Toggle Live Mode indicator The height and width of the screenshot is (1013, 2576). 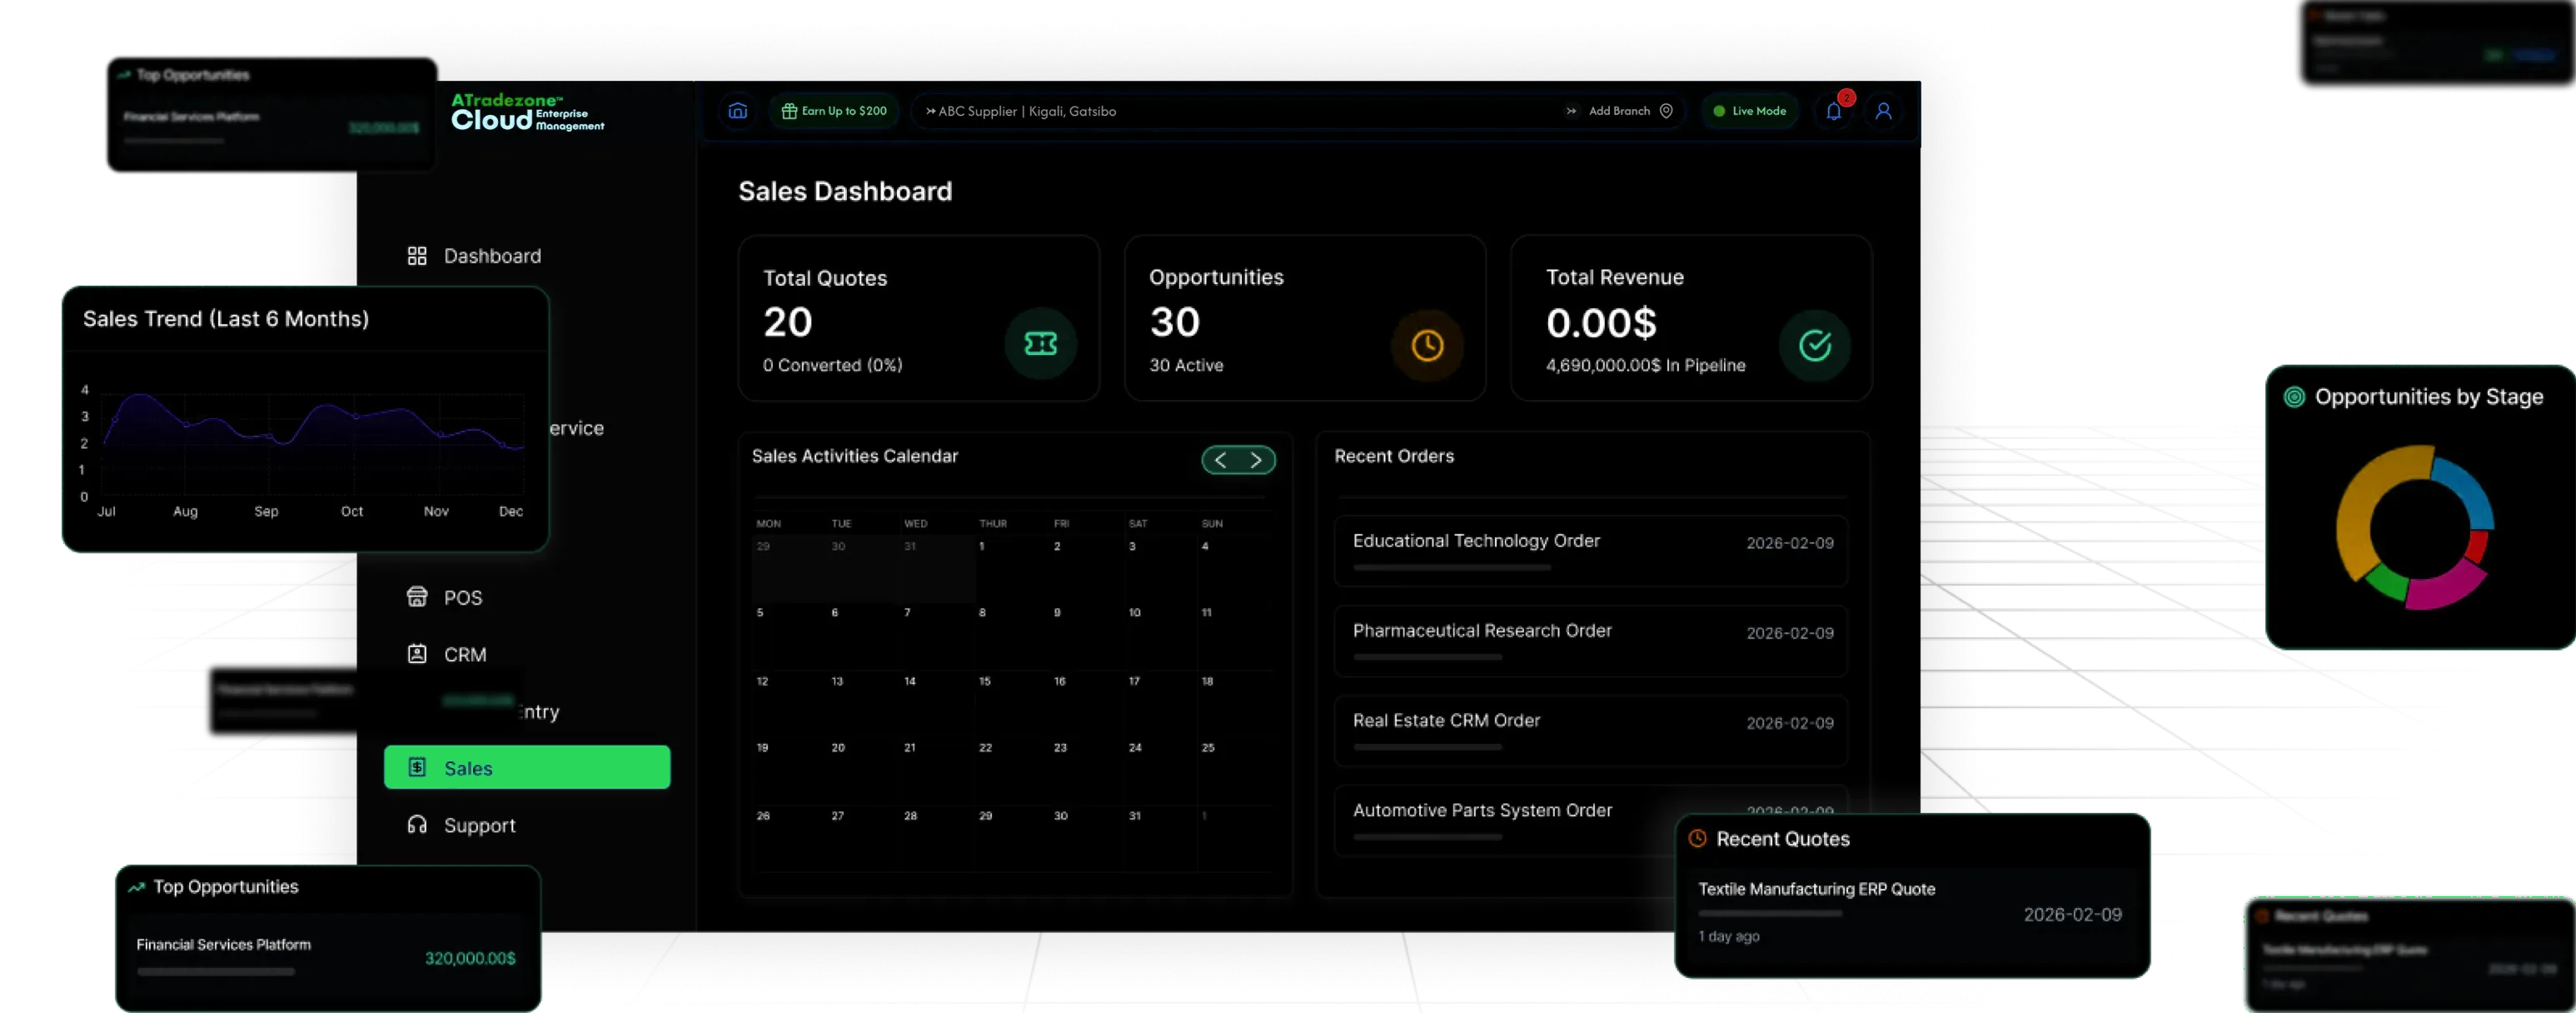[x=1749, y=111]
